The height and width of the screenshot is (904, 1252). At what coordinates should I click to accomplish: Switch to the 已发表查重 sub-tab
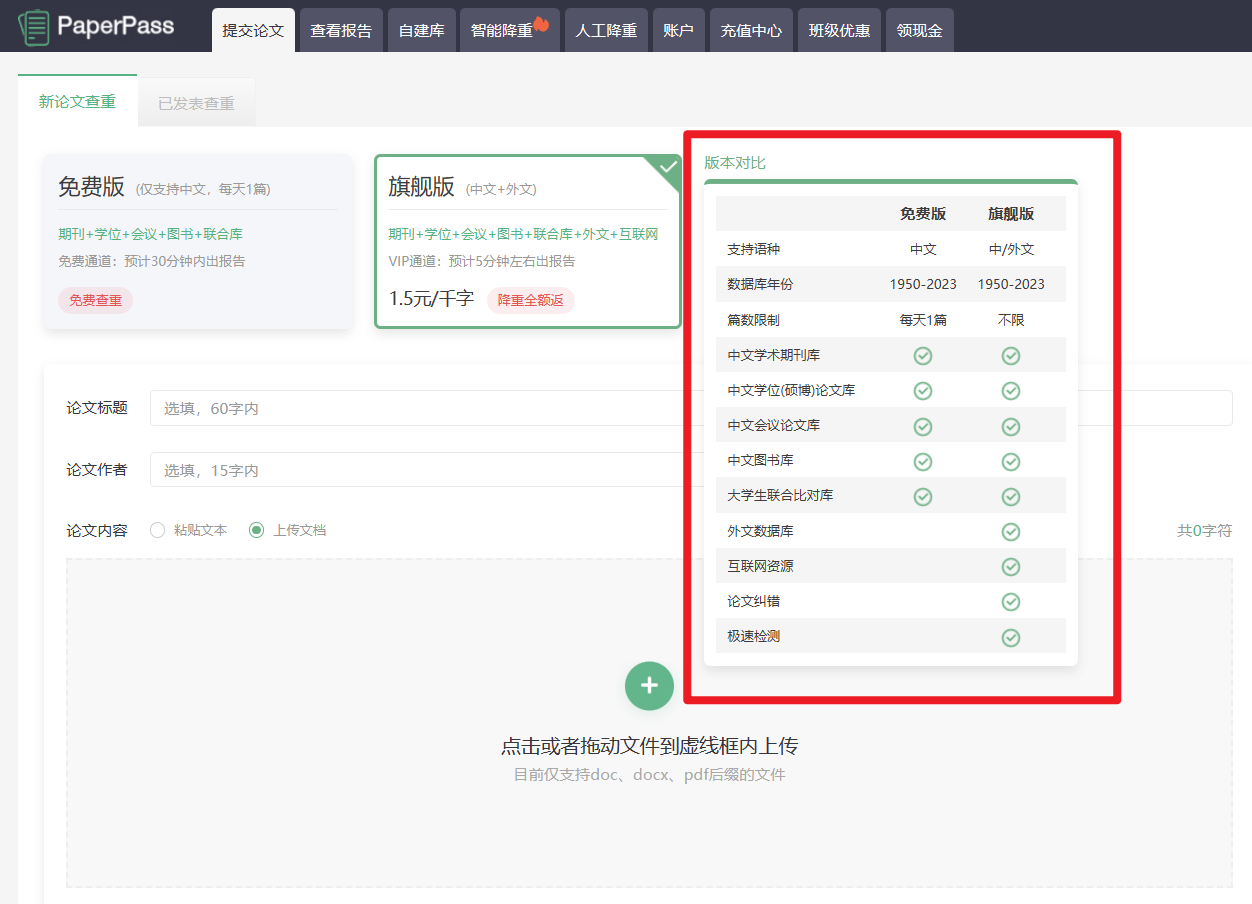coord(196,103)
